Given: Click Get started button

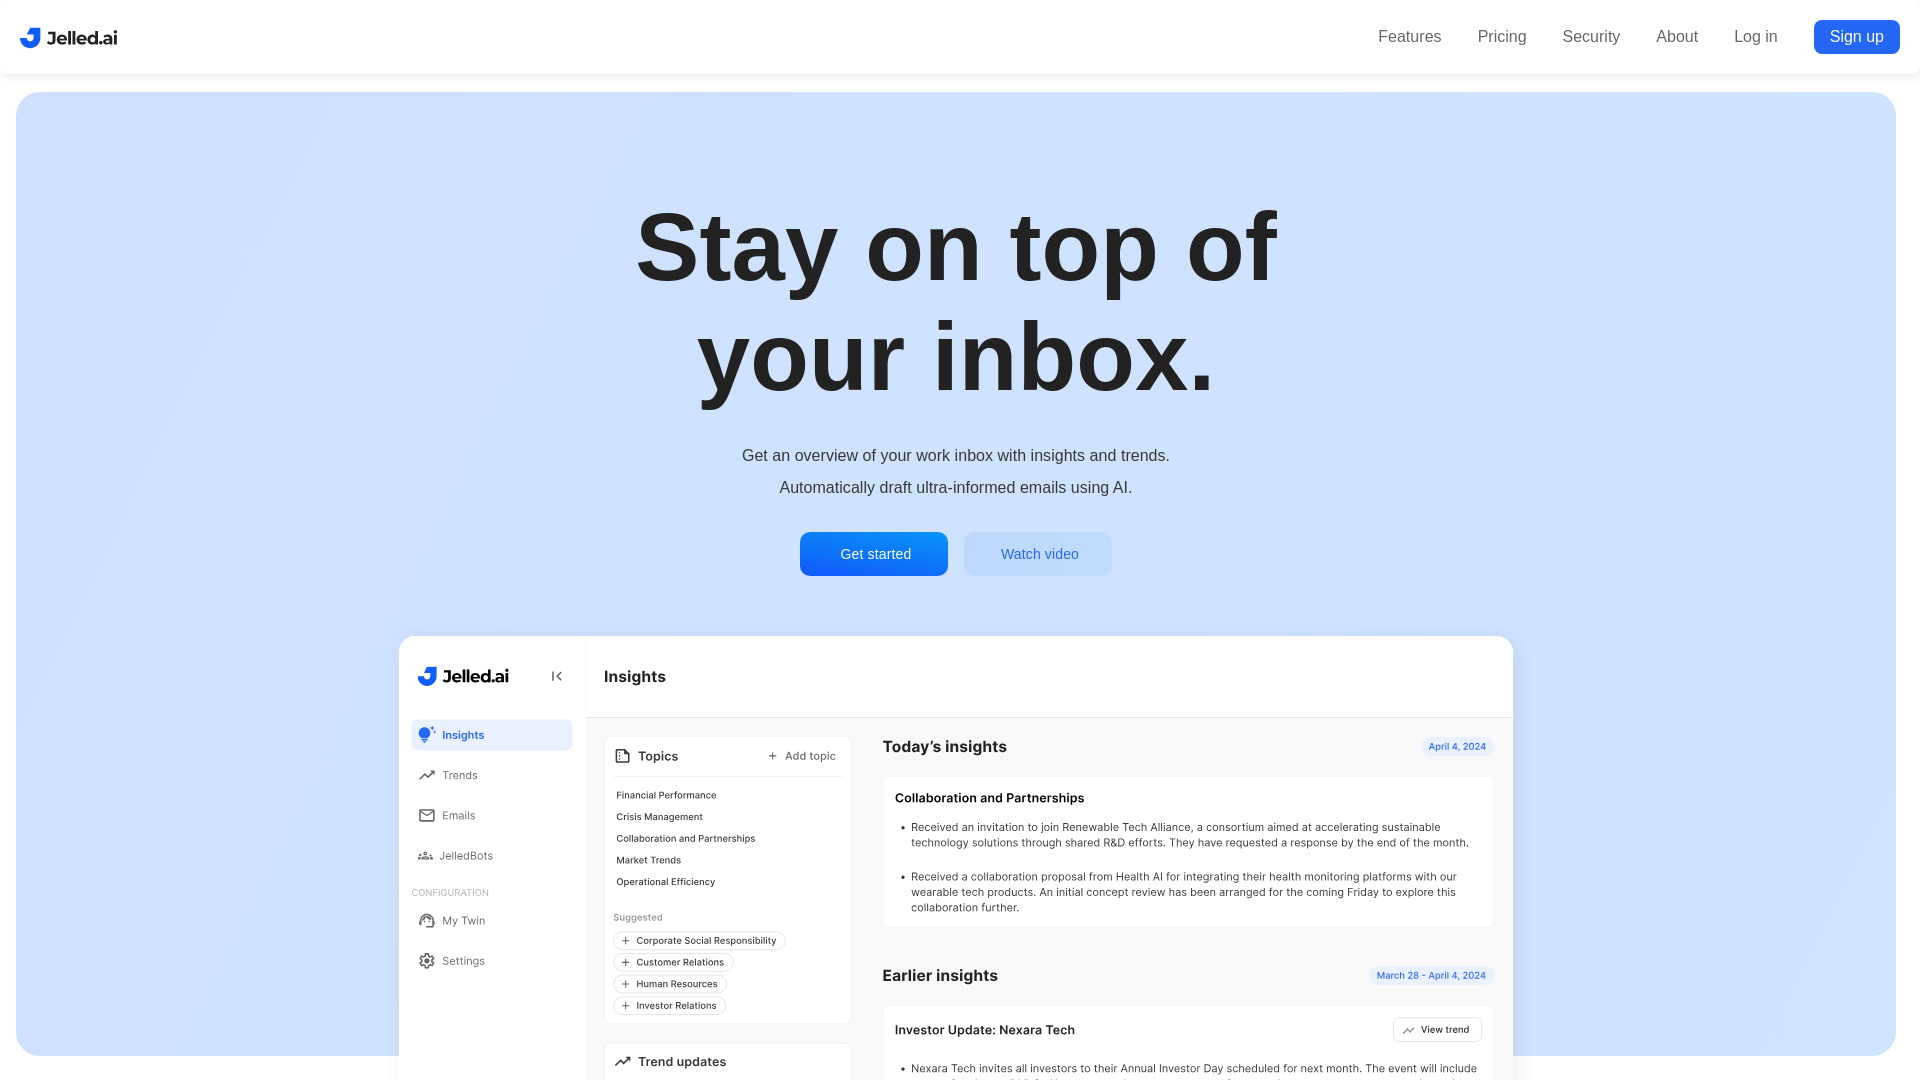Looking at the screenshot, I should pos(874,553).
